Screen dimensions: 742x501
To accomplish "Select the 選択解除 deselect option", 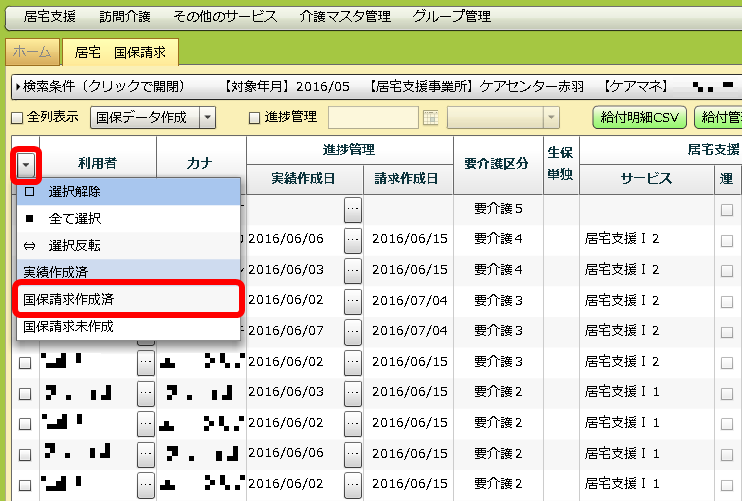I will click(x=74, y=191).
